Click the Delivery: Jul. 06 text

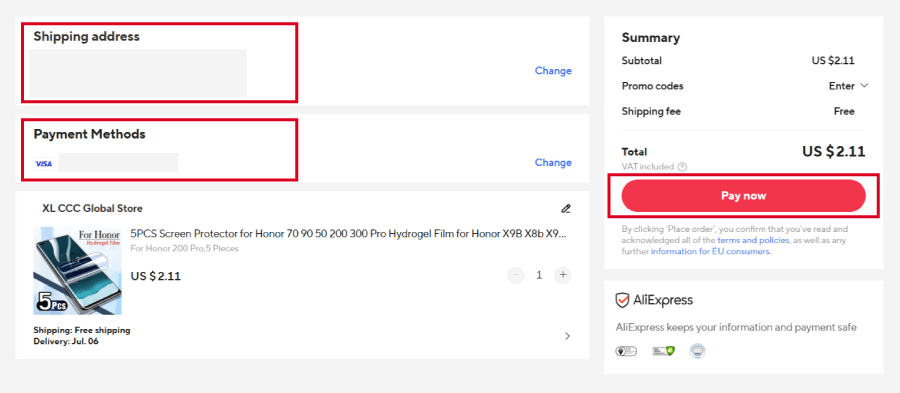coord(65,341)
